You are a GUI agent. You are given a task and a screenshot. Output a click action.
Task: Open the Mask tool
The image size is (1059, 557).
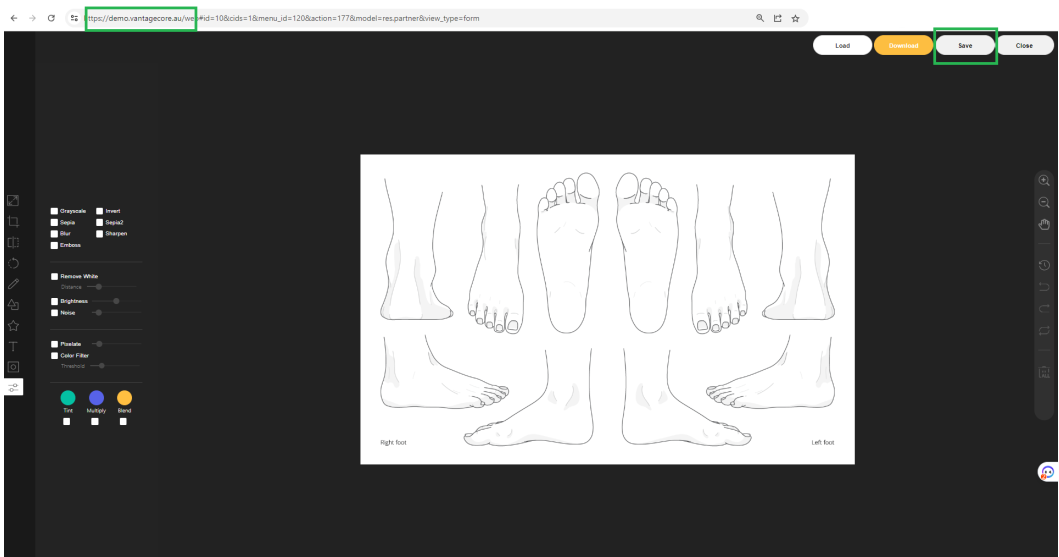14,367
